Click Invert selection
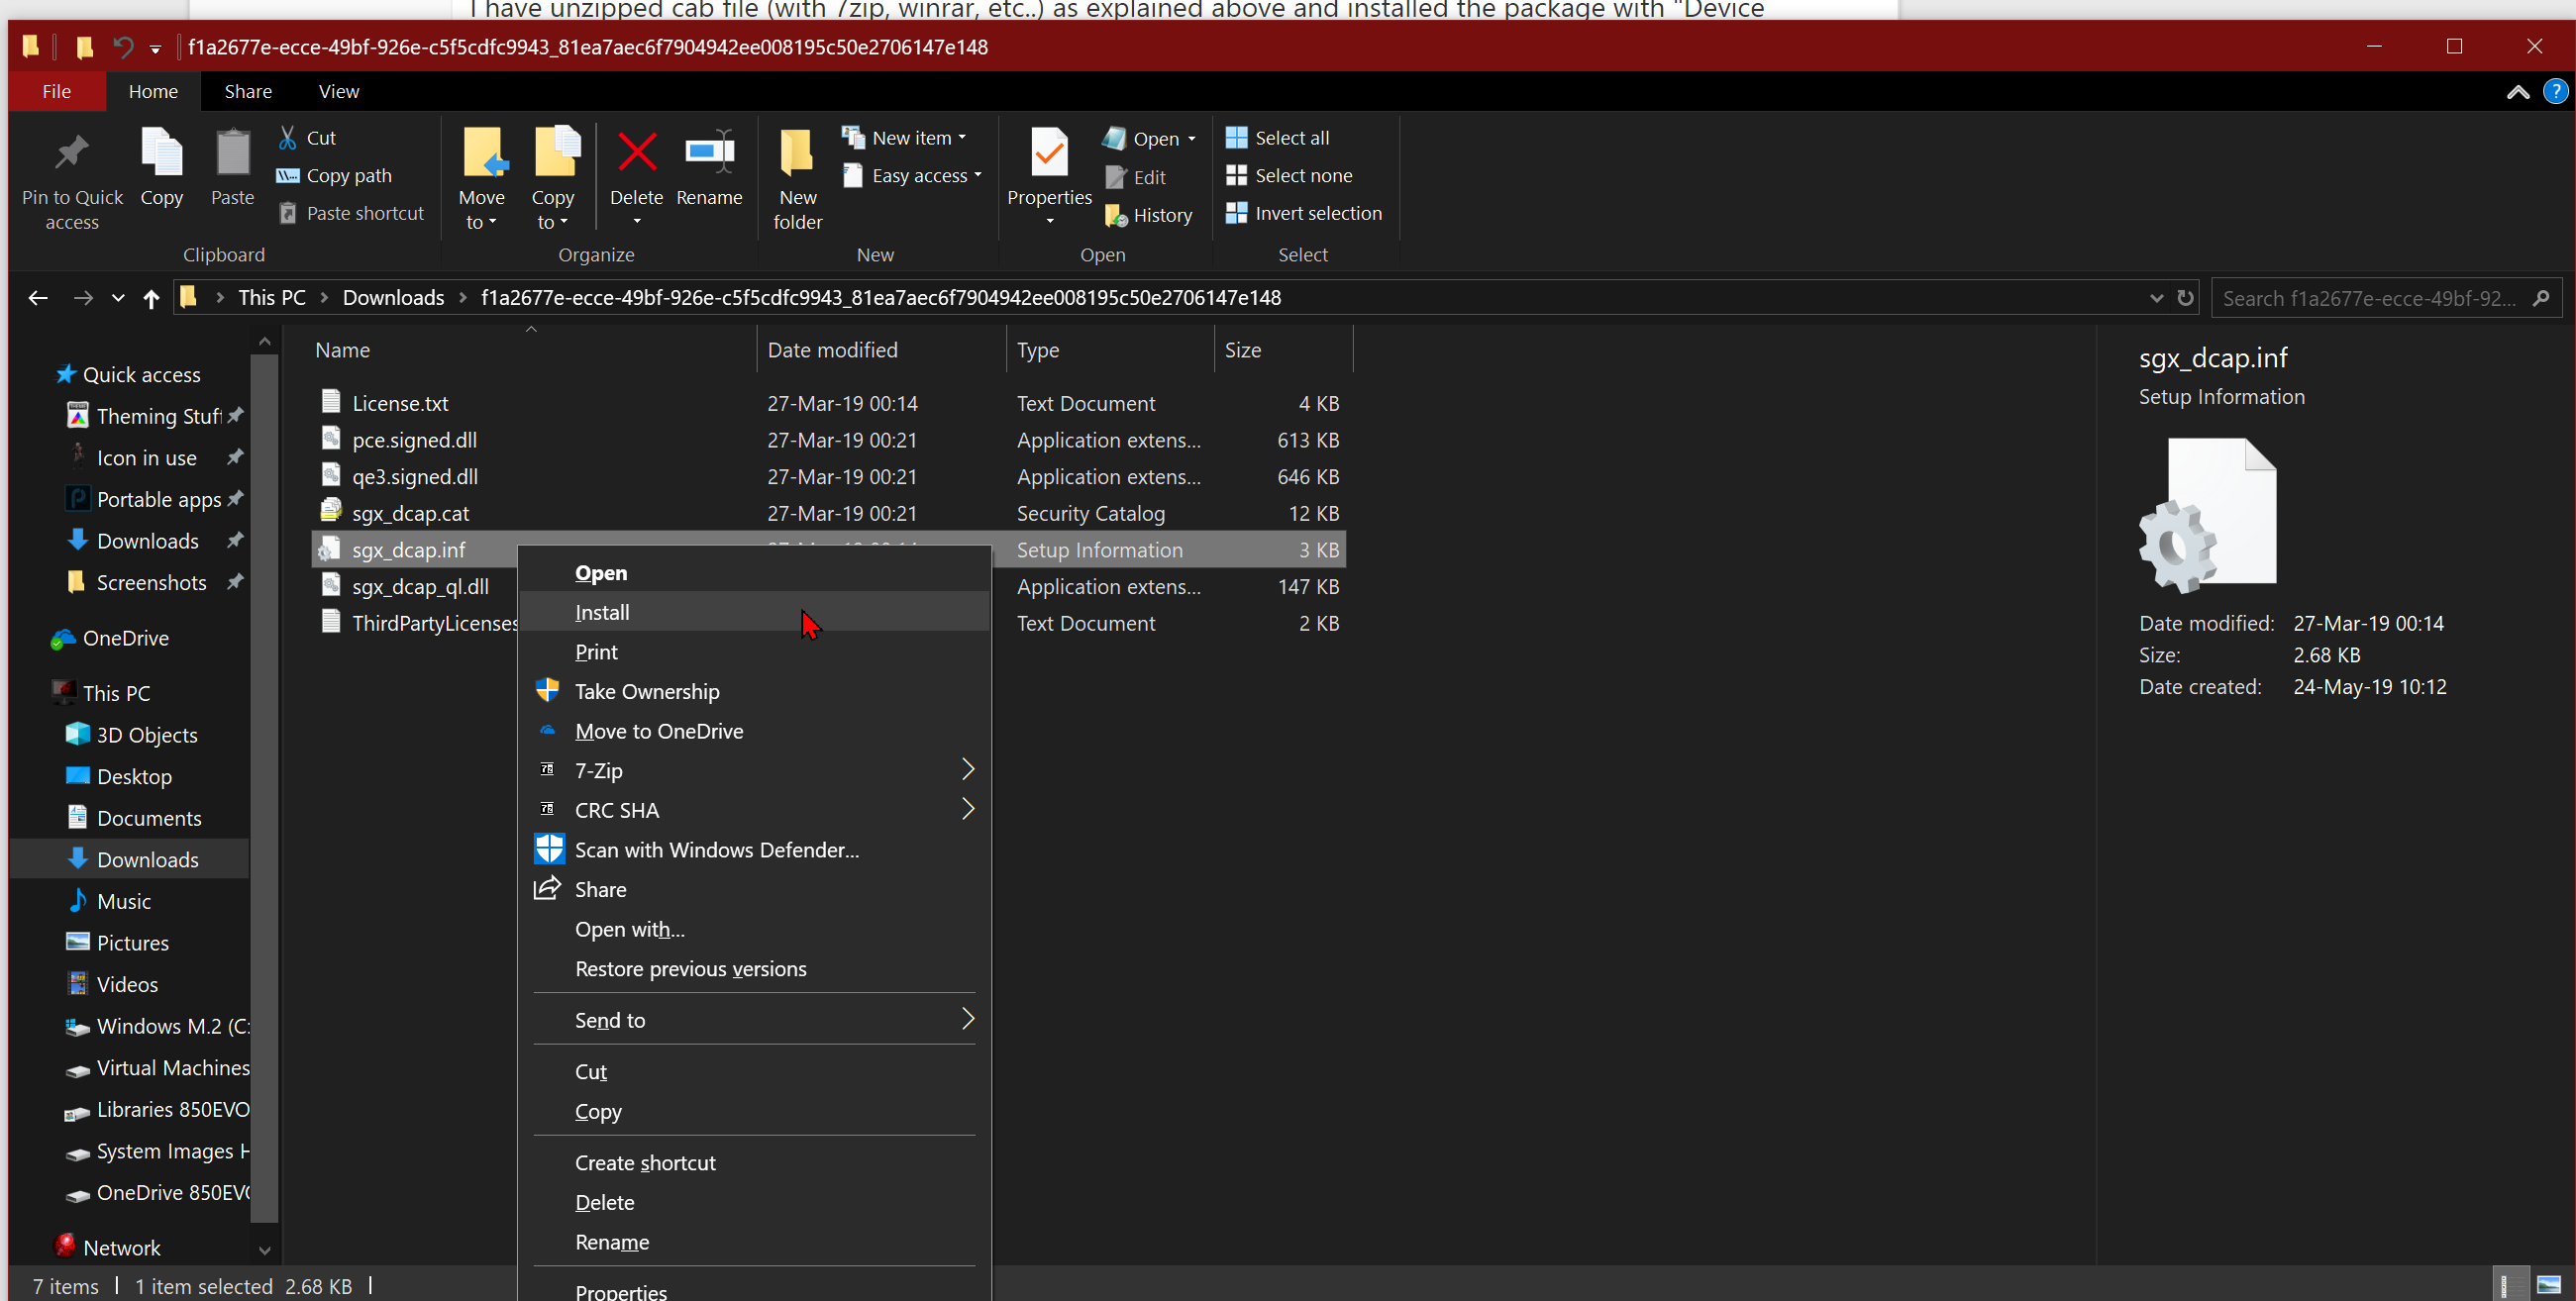 1303,213
